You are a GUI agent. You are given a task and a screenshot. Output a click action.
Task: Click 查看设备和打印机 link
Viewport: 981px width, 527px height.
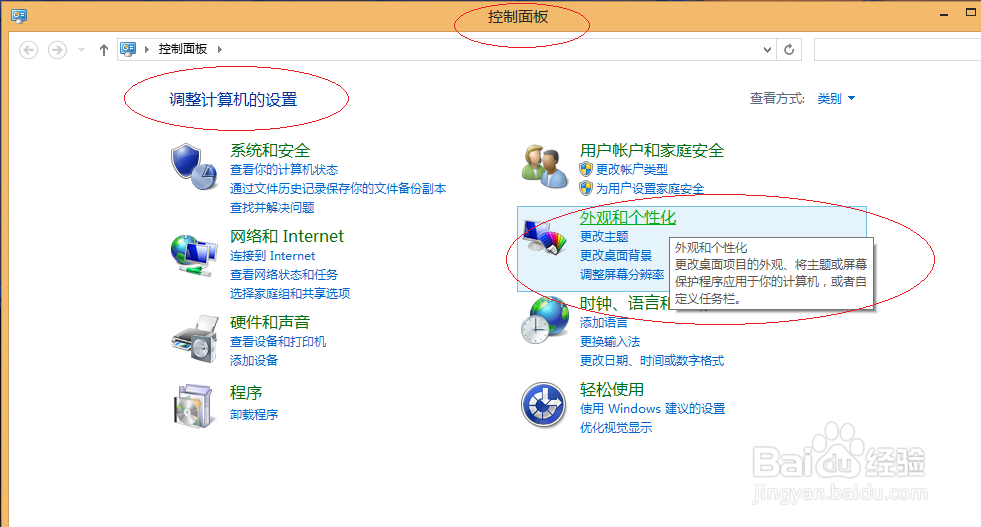tap(278, 341)
